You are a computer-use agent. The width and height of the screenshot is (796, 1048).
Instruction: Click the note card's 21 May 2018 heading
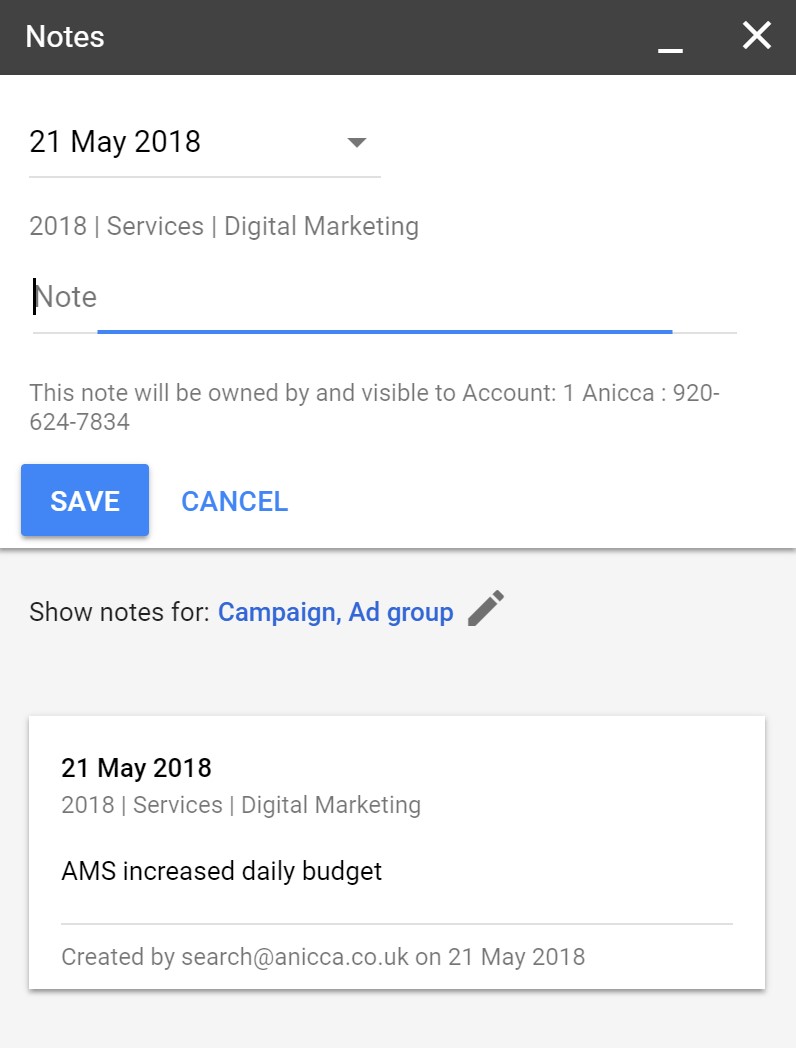click(x=136, y=768)
